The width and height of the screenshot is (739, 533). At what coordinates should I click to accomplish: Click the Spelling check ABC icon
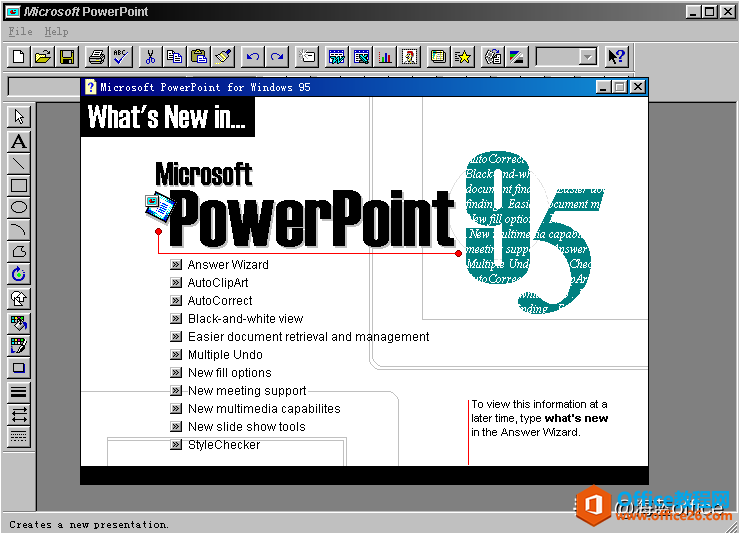coord(121,57)
